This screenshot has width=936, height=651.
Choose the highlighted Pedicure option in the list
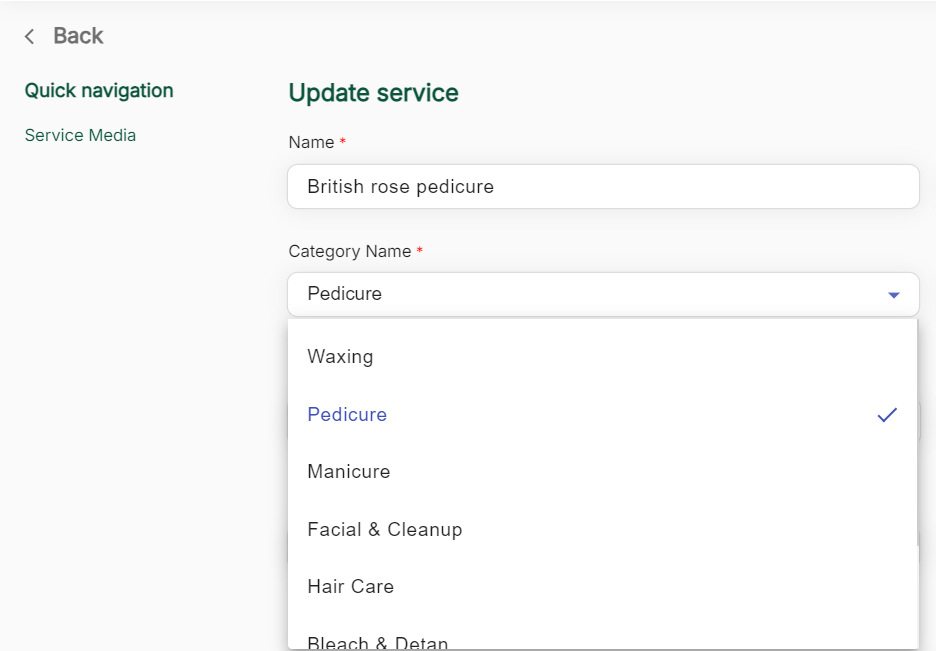347,415
